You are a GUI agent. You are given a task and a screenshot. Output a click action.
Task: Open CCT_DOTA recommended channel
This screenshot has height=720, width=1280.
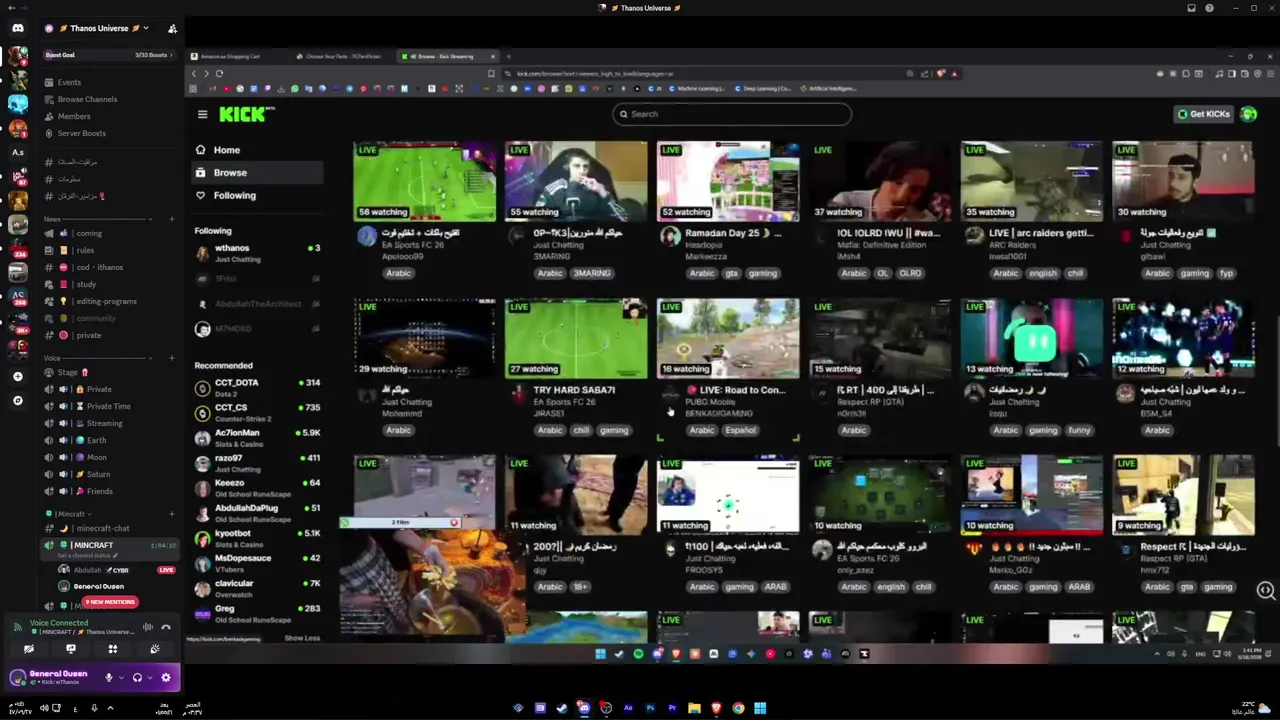(x=257, y=388)
